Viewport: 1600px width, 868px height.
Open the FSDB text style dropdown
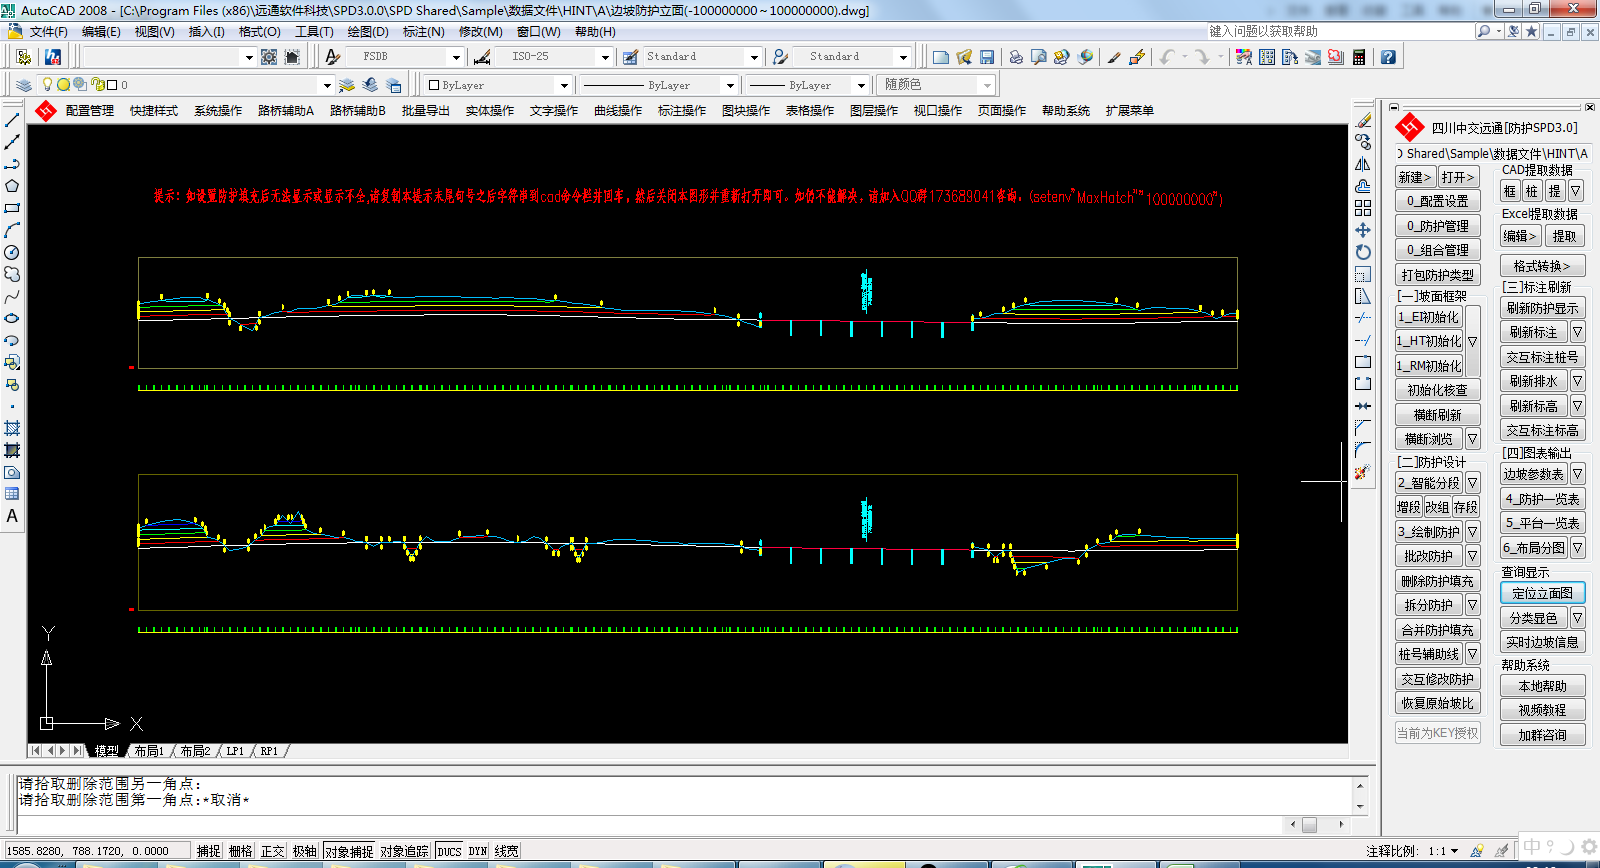456,57
